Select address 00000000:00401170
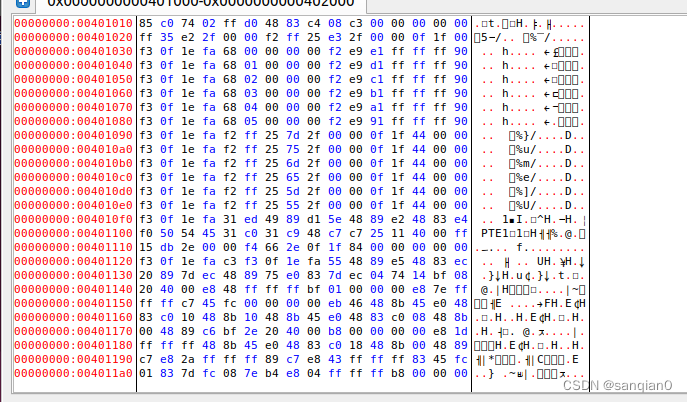 [x=73, y=331]
